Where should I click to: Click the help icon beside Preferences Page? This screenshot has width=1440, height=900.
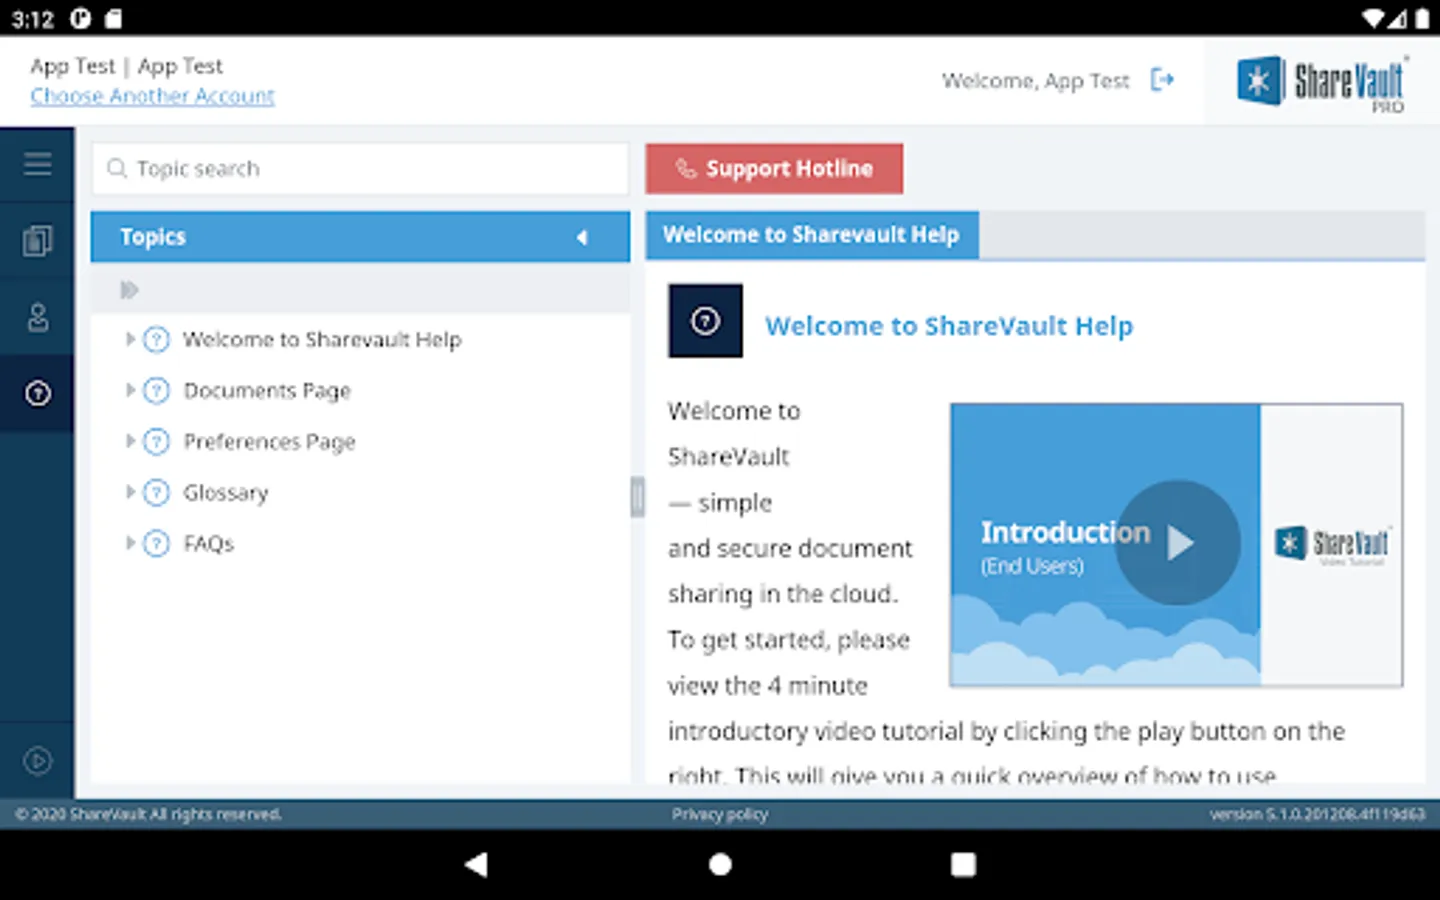click(x=157, y=441)
